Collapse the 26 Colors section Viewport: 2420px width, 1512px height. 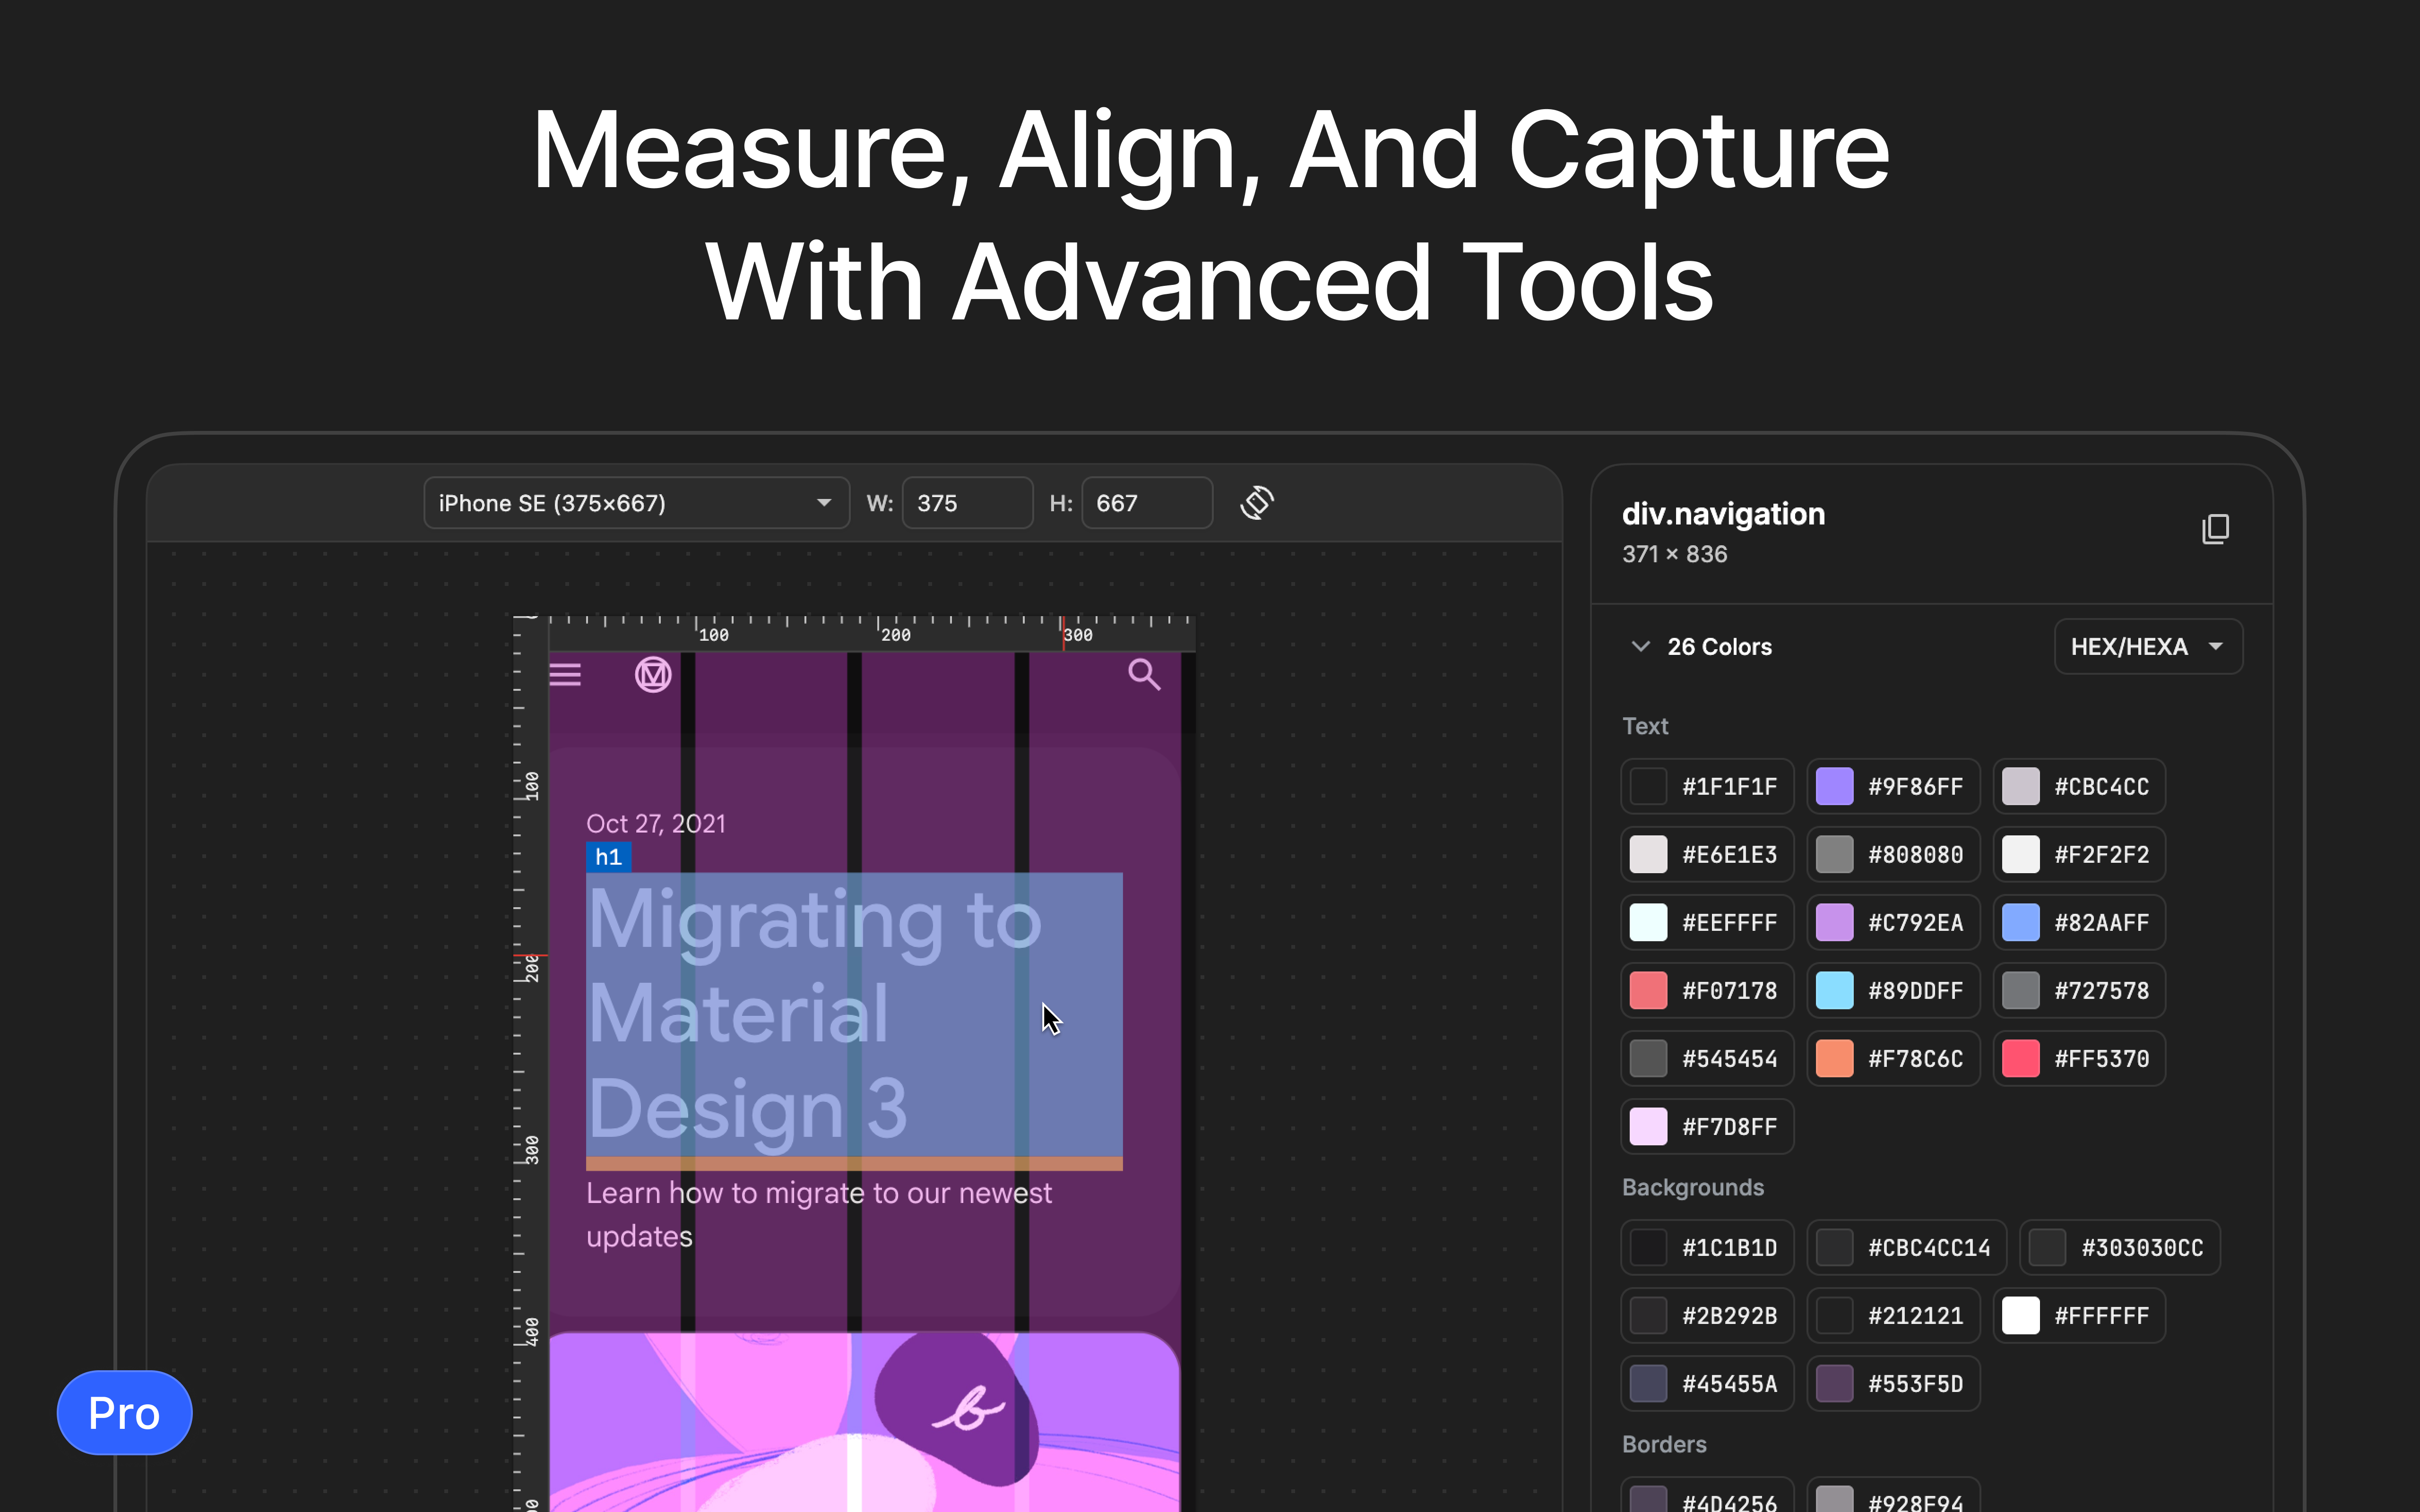coord(1640,647)
